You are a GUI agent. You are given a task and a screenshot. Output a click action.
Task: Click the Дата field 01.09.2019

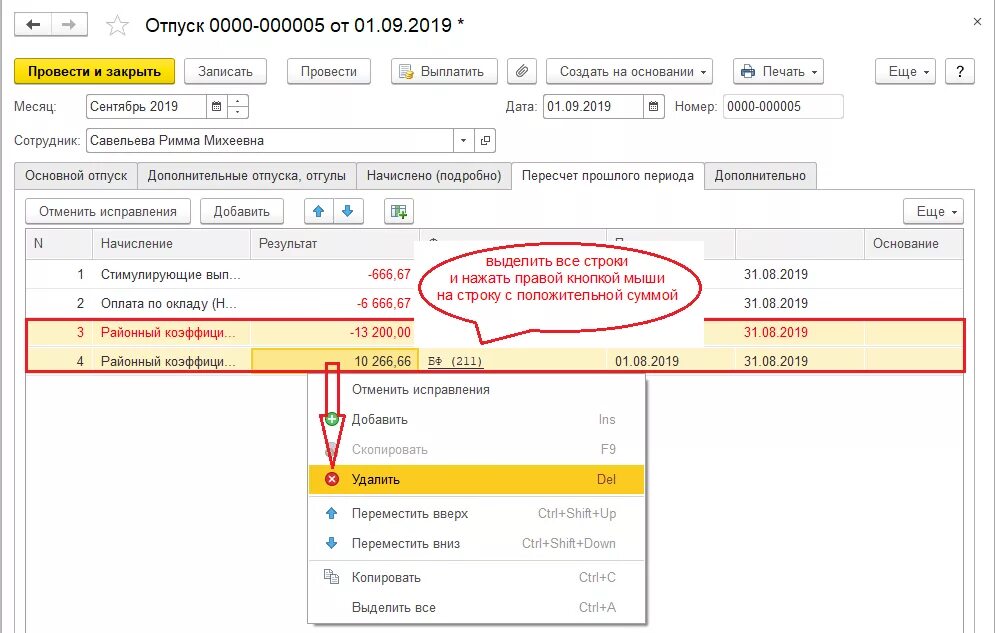coord(593,107)
